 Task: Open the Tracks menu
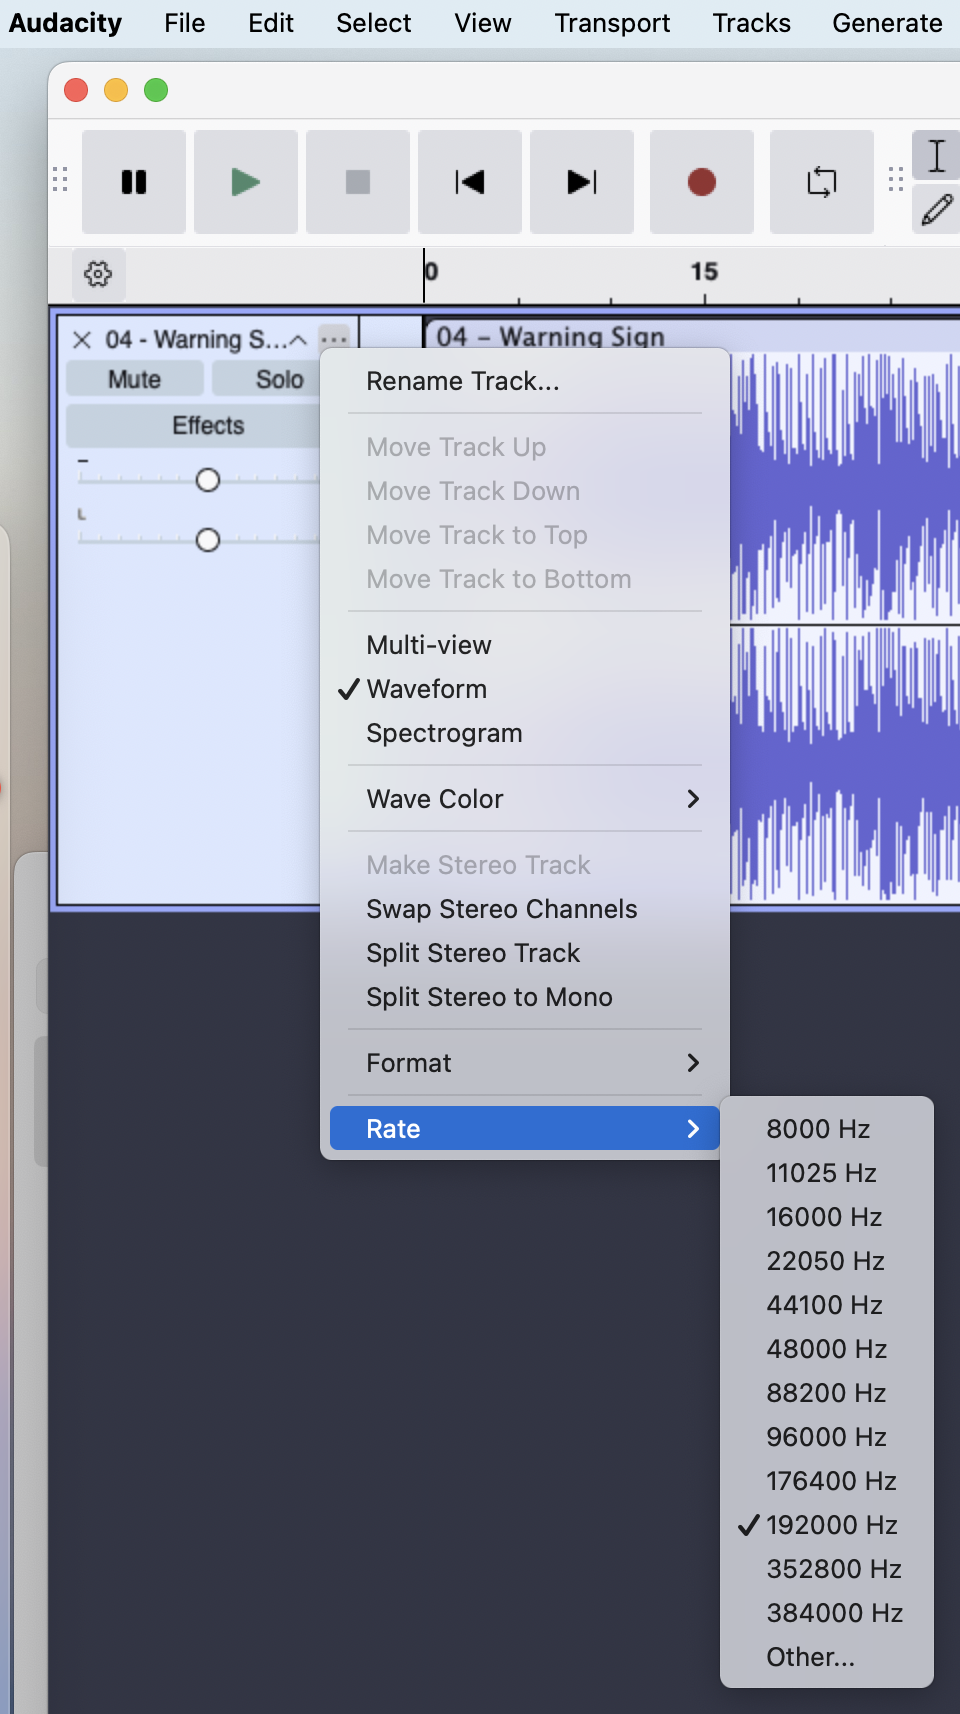[x=751, y=23]
